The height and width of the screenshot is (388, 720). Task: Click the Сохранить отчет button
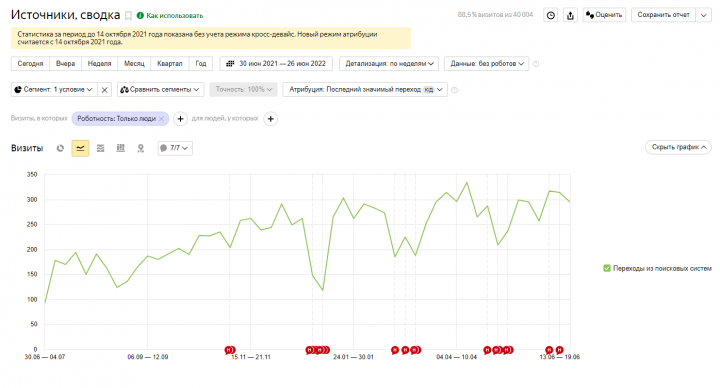tap(664, 15)
